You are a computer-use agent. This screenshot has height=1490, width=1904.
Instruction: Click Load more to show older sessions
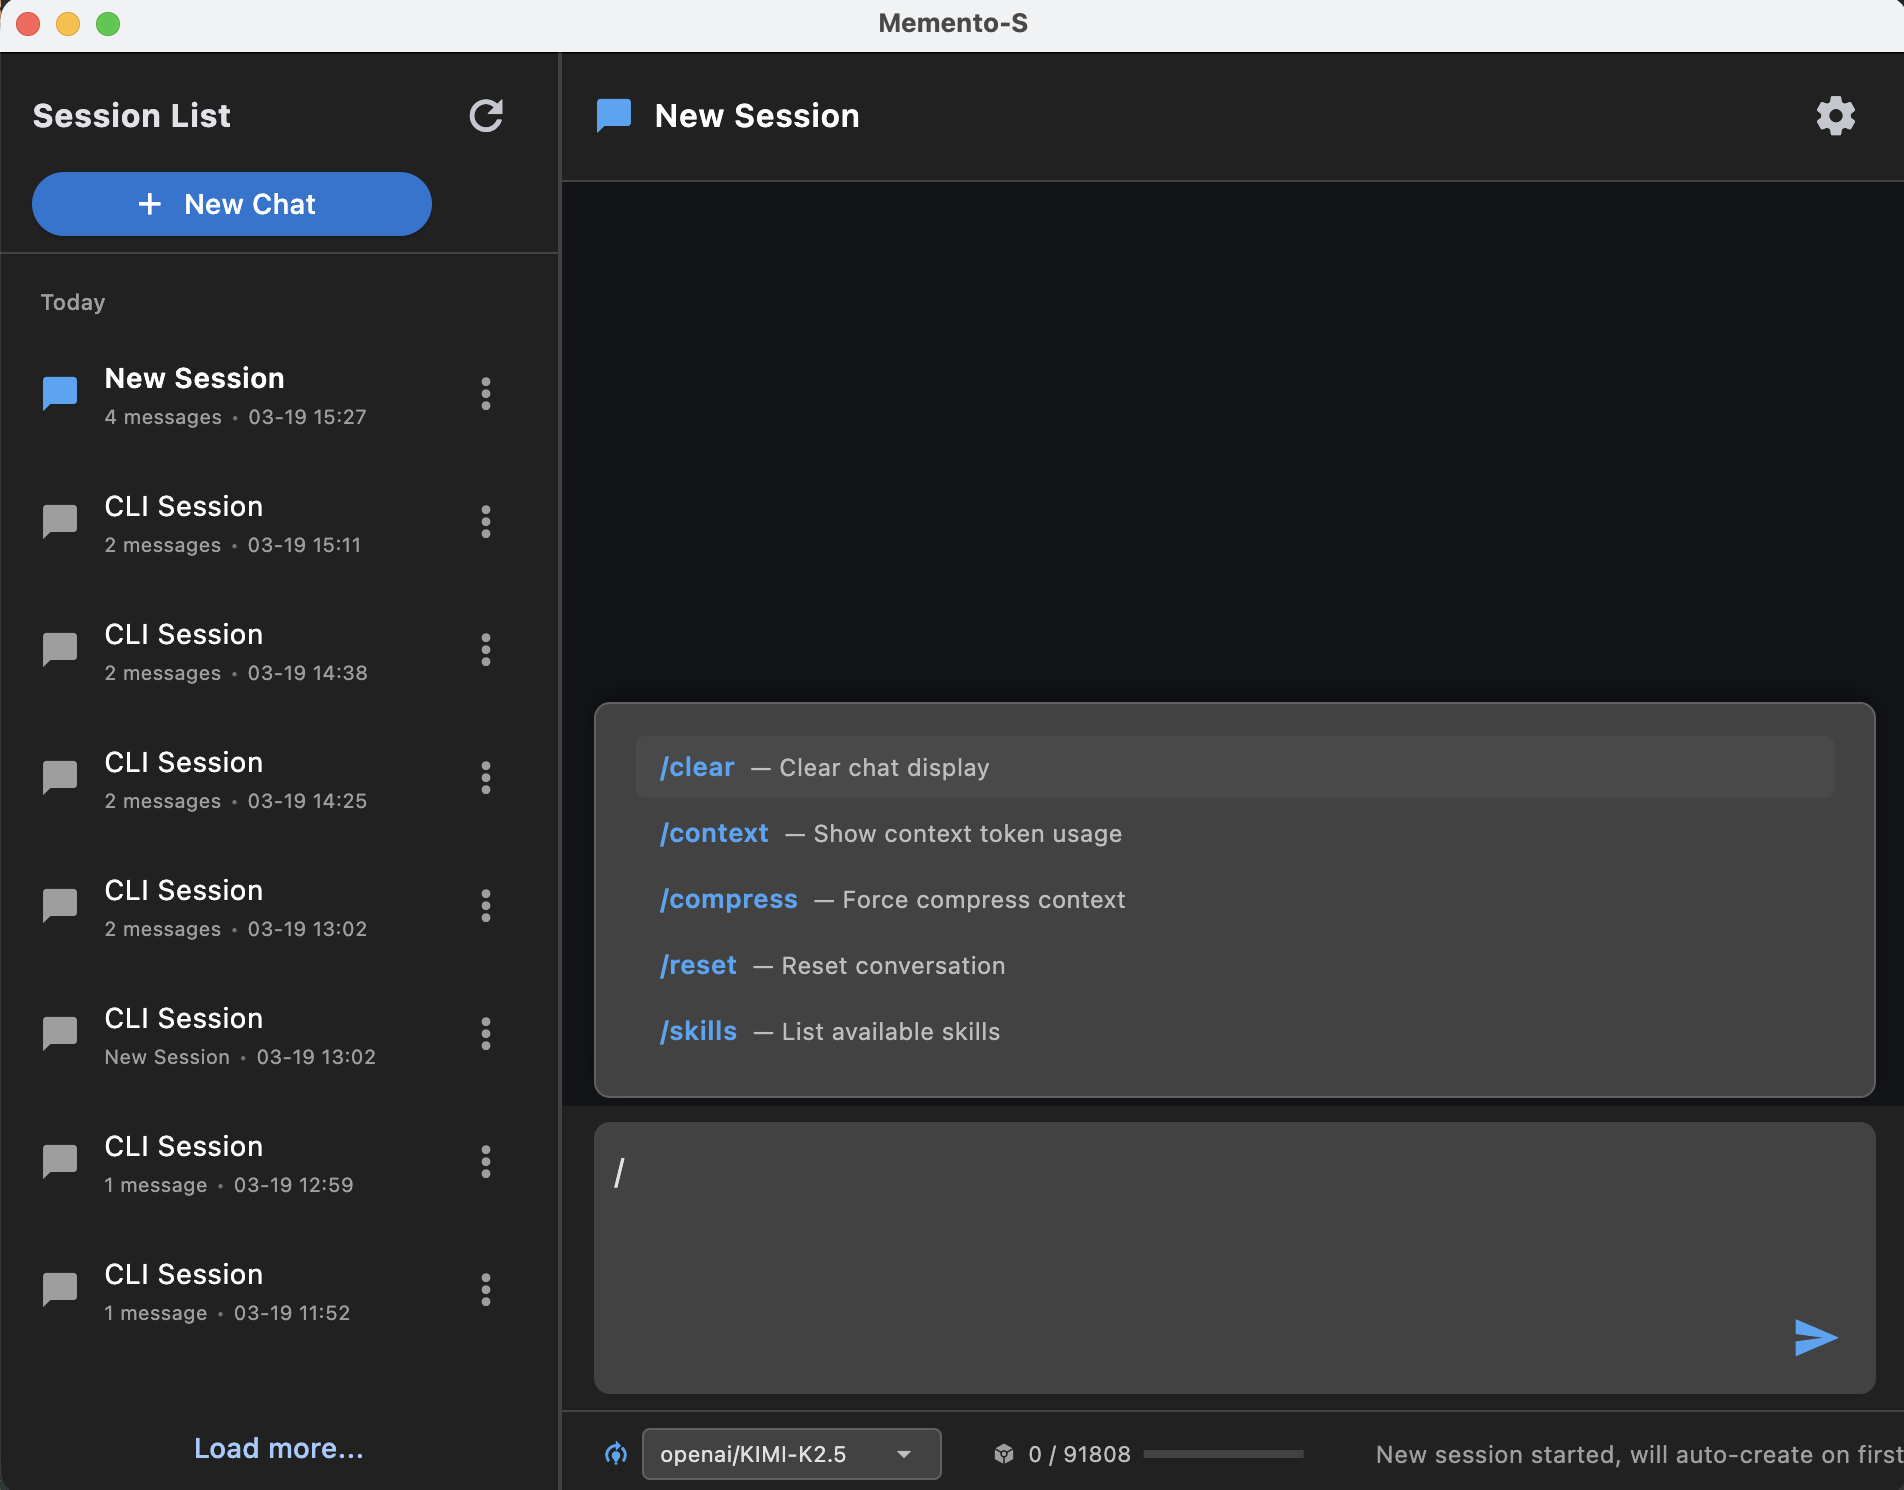coord(278,1447)
